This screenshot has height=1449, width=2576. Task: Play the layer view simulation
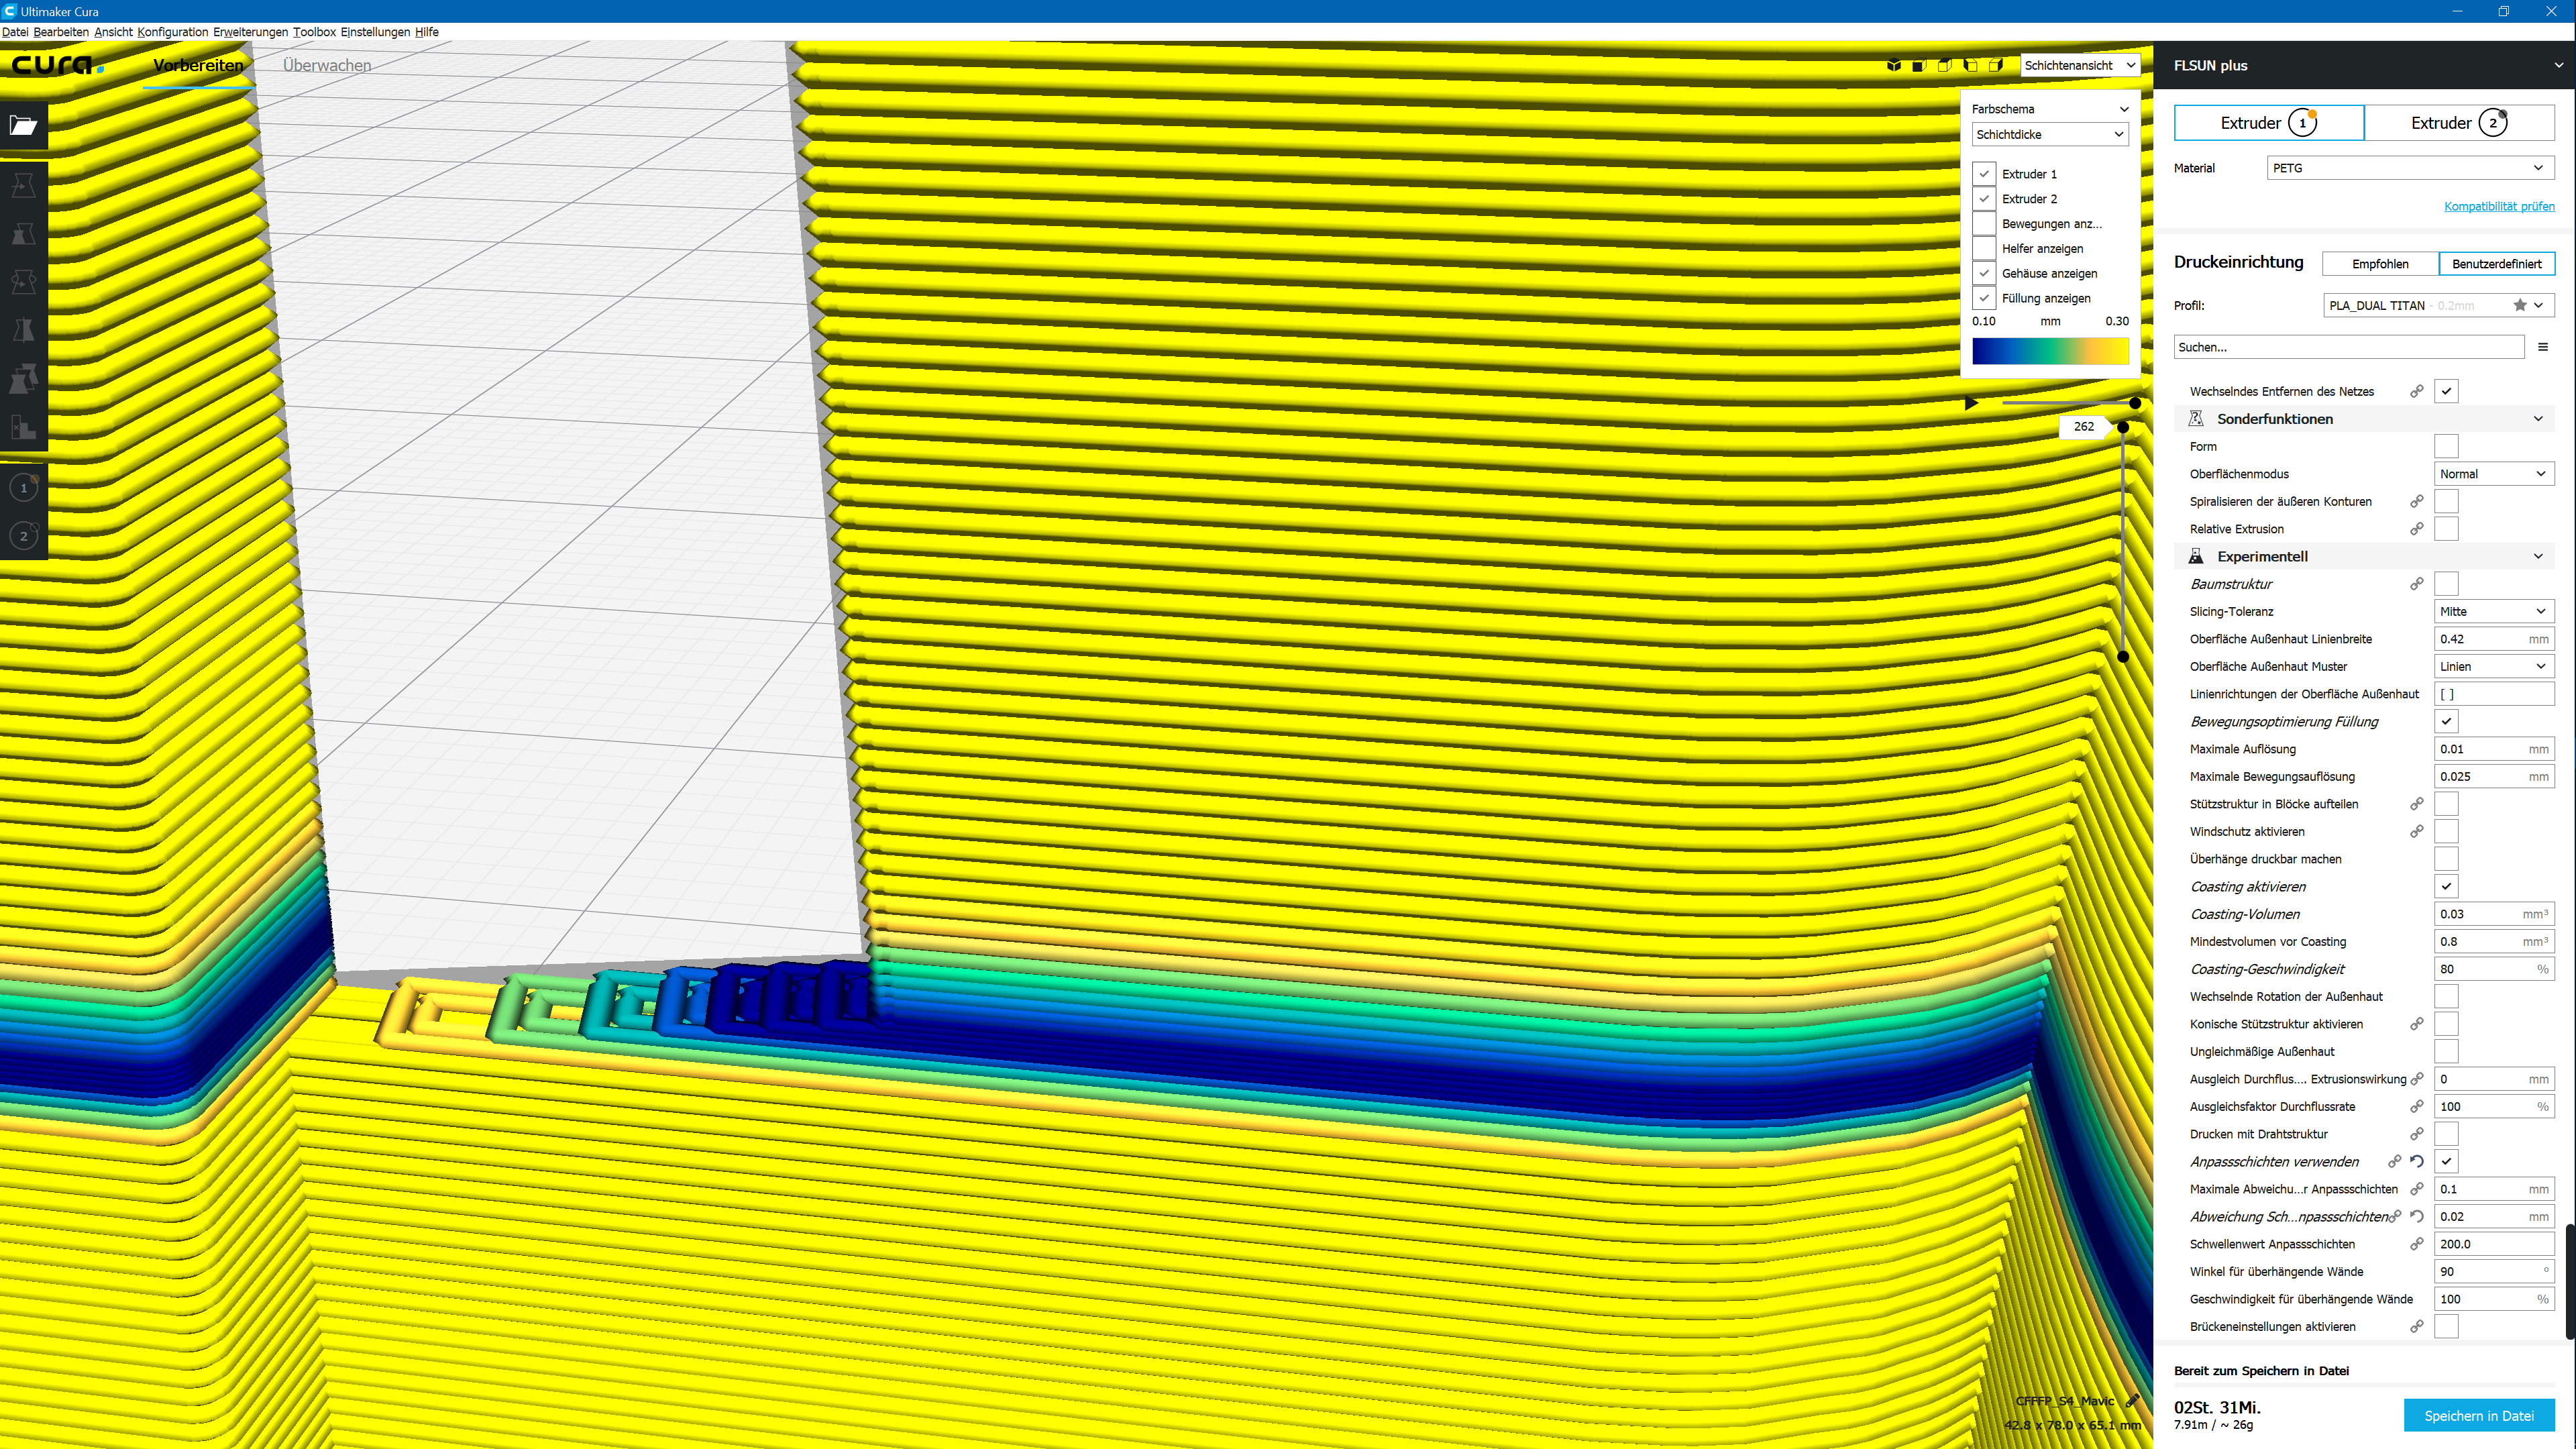(1971, 403)
